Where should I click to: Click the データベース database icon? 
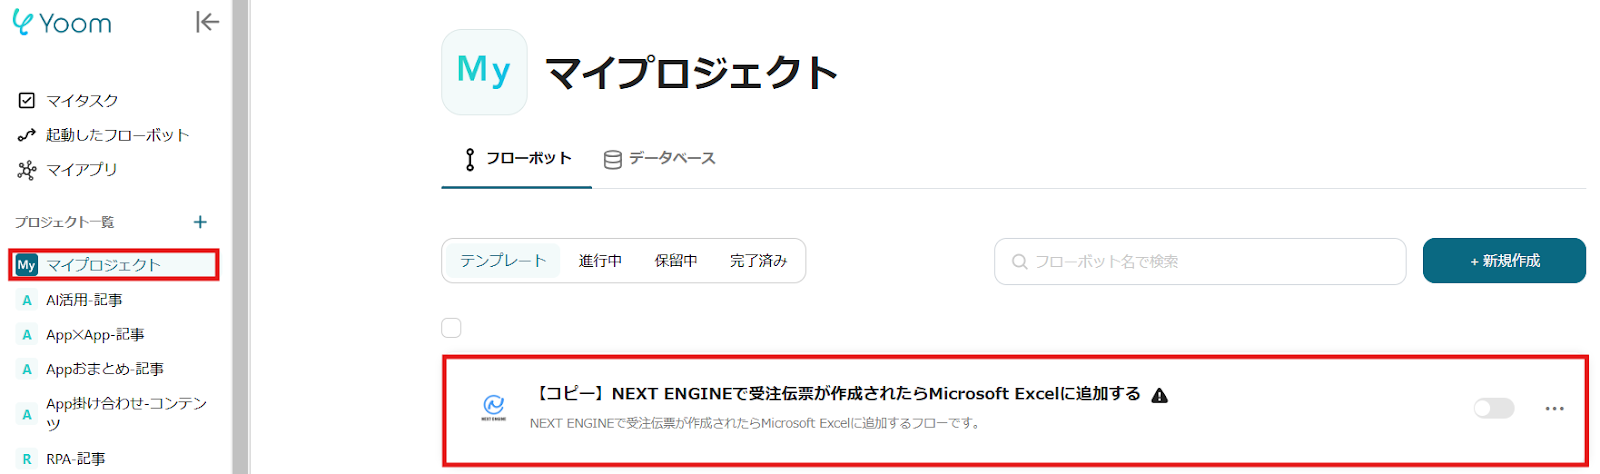(613, 160)
